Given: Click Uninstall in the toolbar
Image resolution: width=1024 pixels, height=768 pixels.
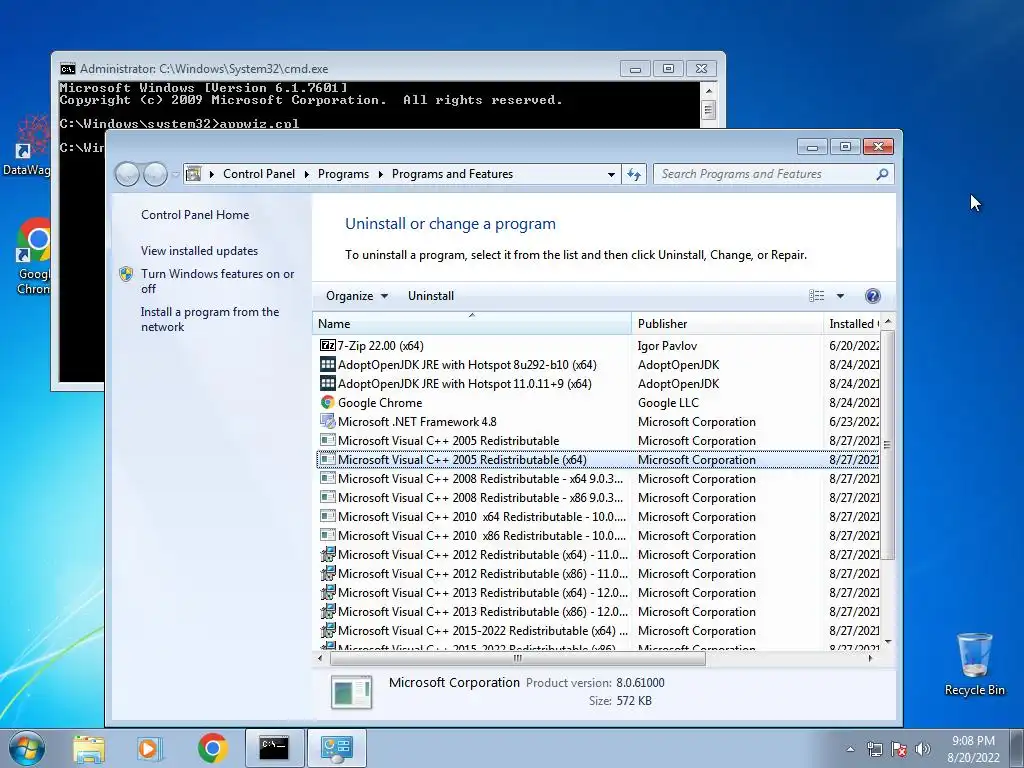Looking at the screenshot, I should 431,296.
